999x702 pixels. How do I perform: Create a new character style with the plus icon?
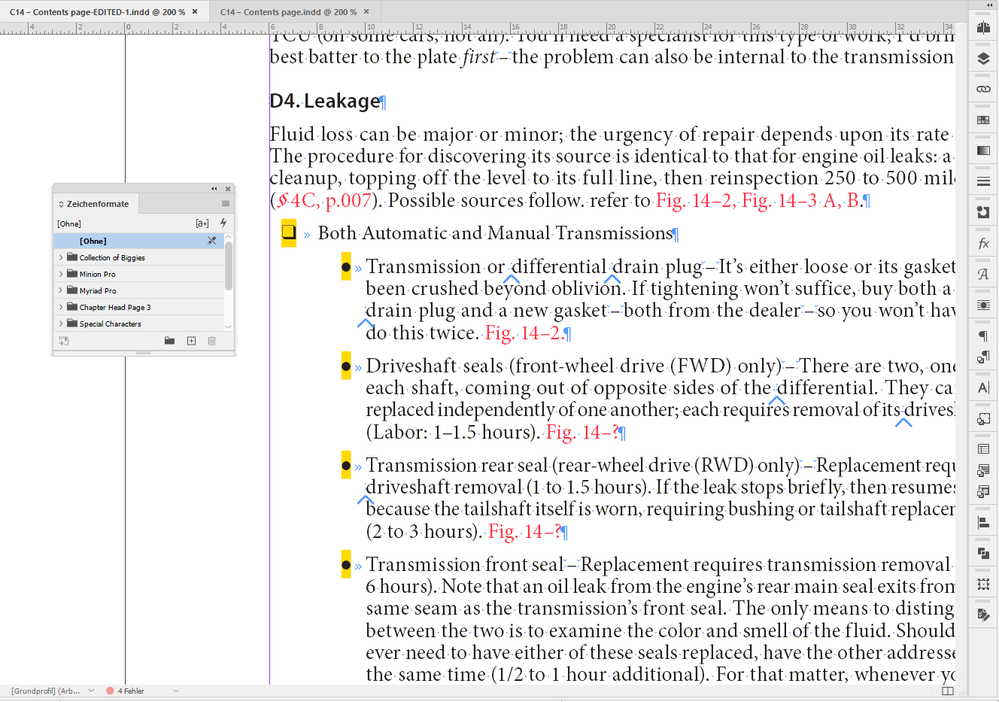click(191, 341)
